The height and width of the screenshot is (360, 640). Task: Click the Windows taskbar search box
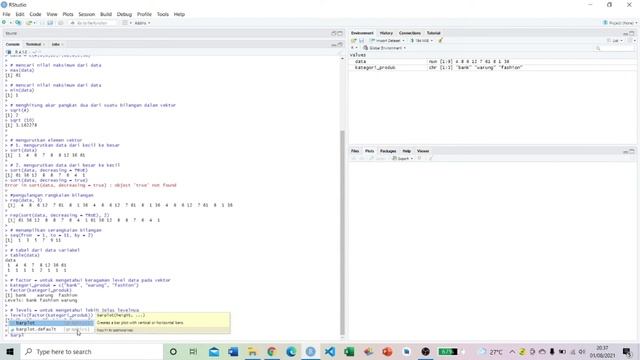pos(91,351)
